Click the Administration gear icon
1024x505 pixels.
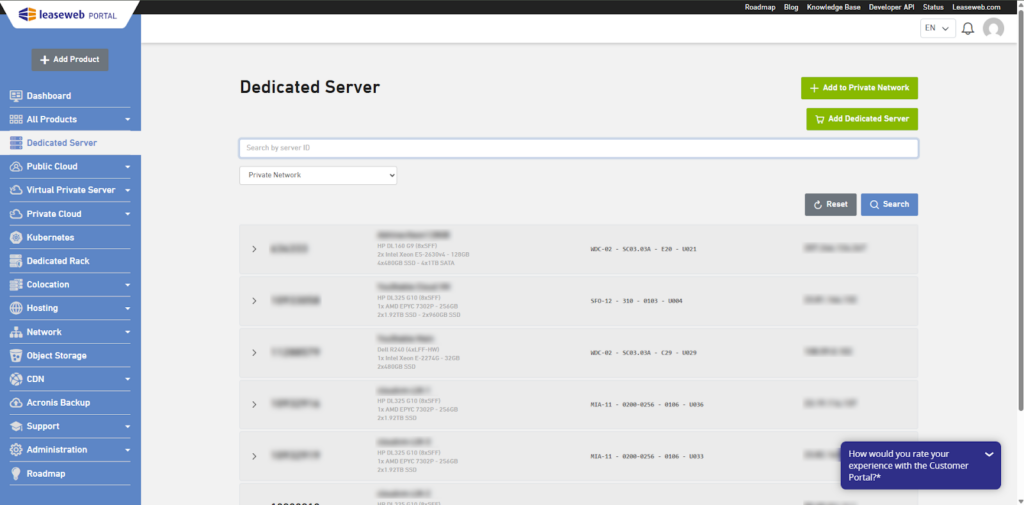pyautogui.click(x=16, y=449)
